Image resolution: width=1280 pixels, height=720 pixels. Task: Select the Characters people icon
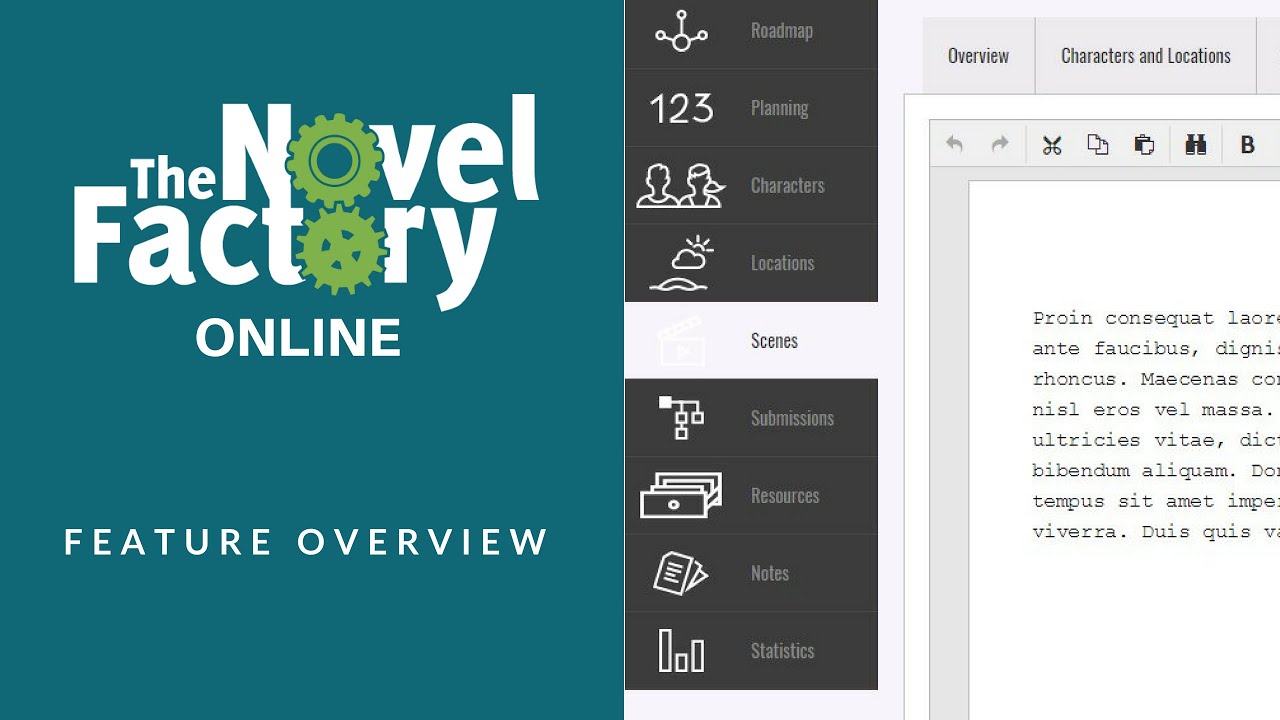click(681, 185)
